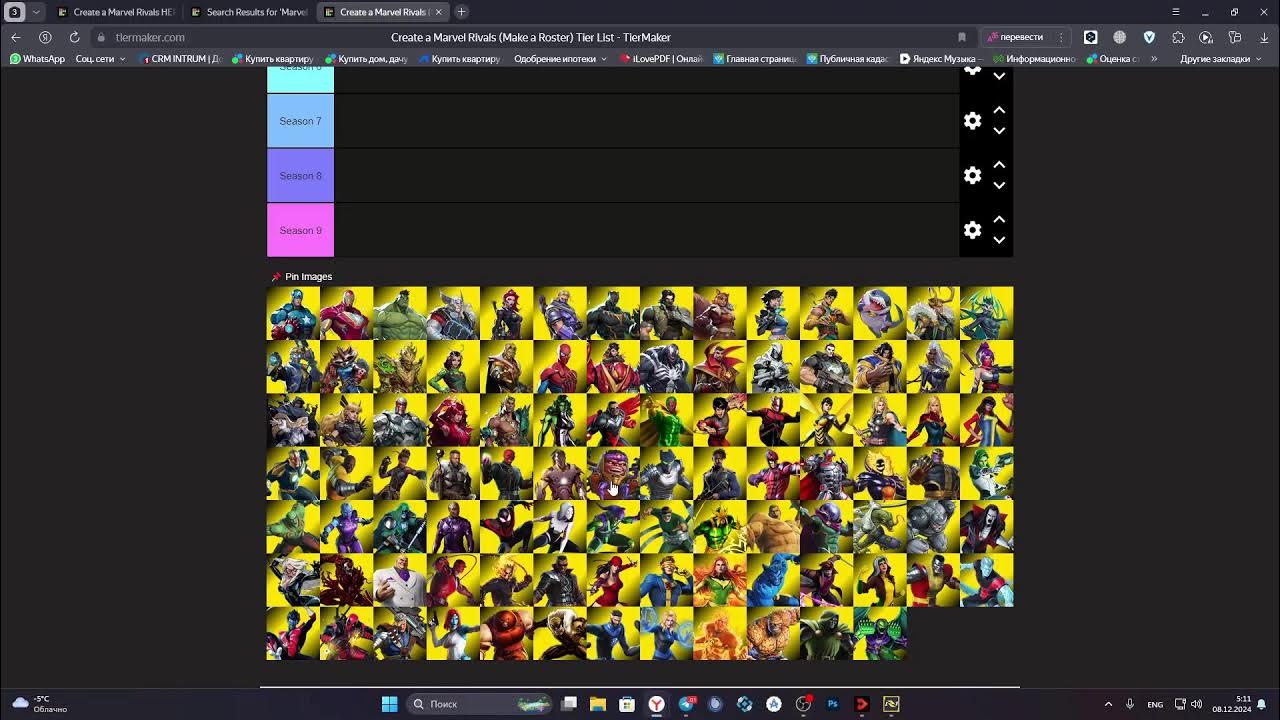Expand the Соц. сети bookmarks folder
The width and height of the screenshot is (1280, 720).
click(101, 59)
